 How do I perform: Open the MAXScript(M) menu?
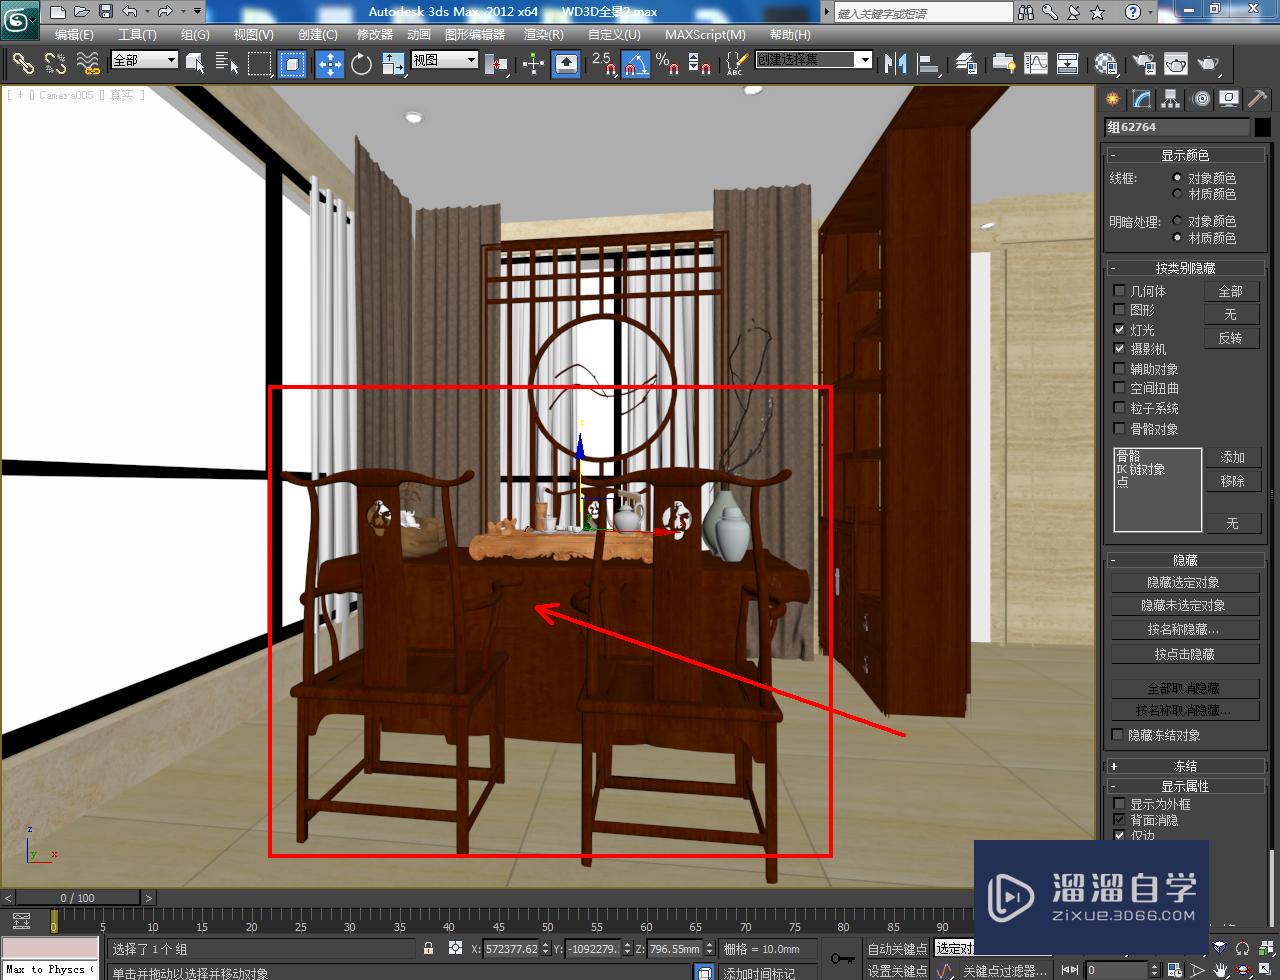tap(705, 34)
